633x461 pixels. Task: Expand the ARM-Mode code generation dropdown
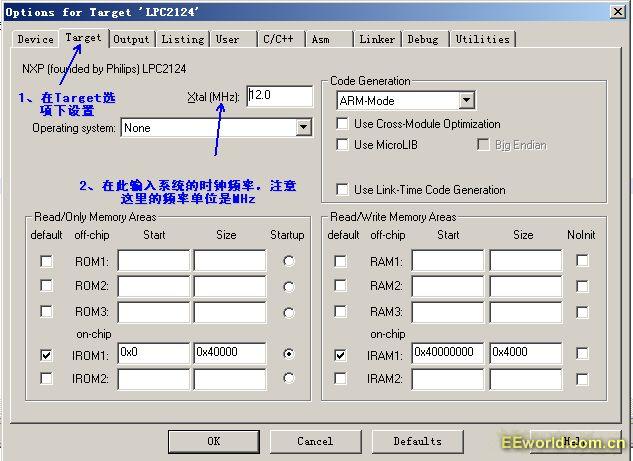[466, 100]
